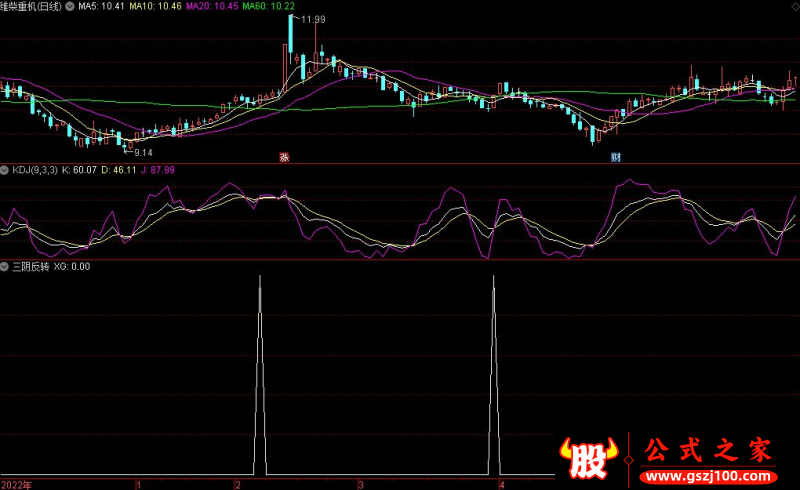Click the 11.99 high price label
The height and width of the screenshot is (490, 800).
pos(313,20)
